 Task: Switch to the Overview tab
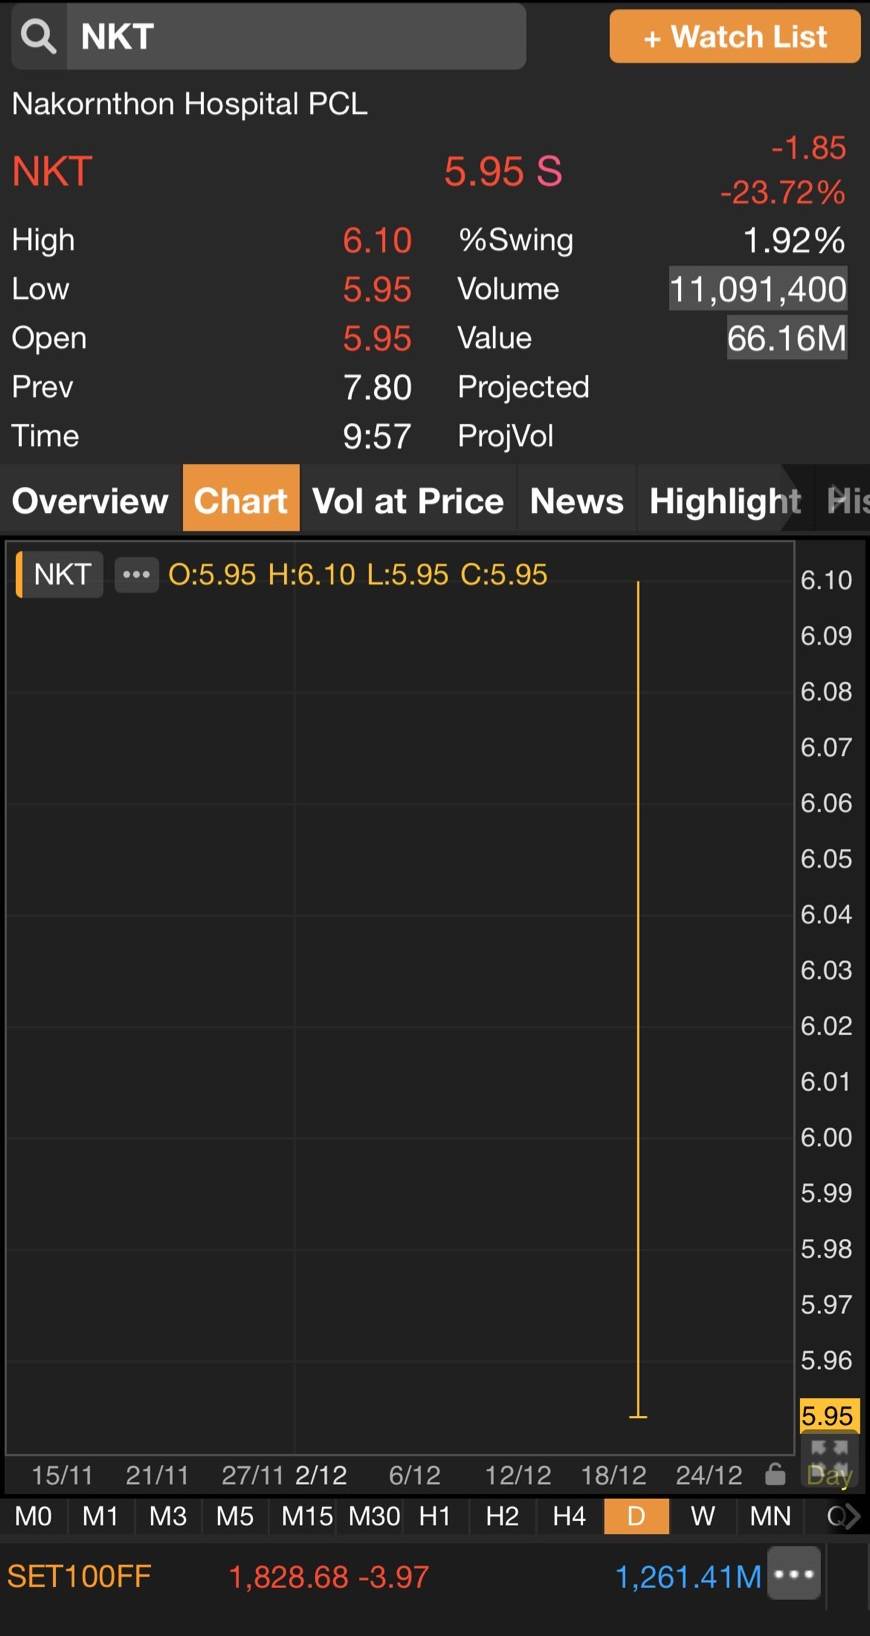click(90, 500)
